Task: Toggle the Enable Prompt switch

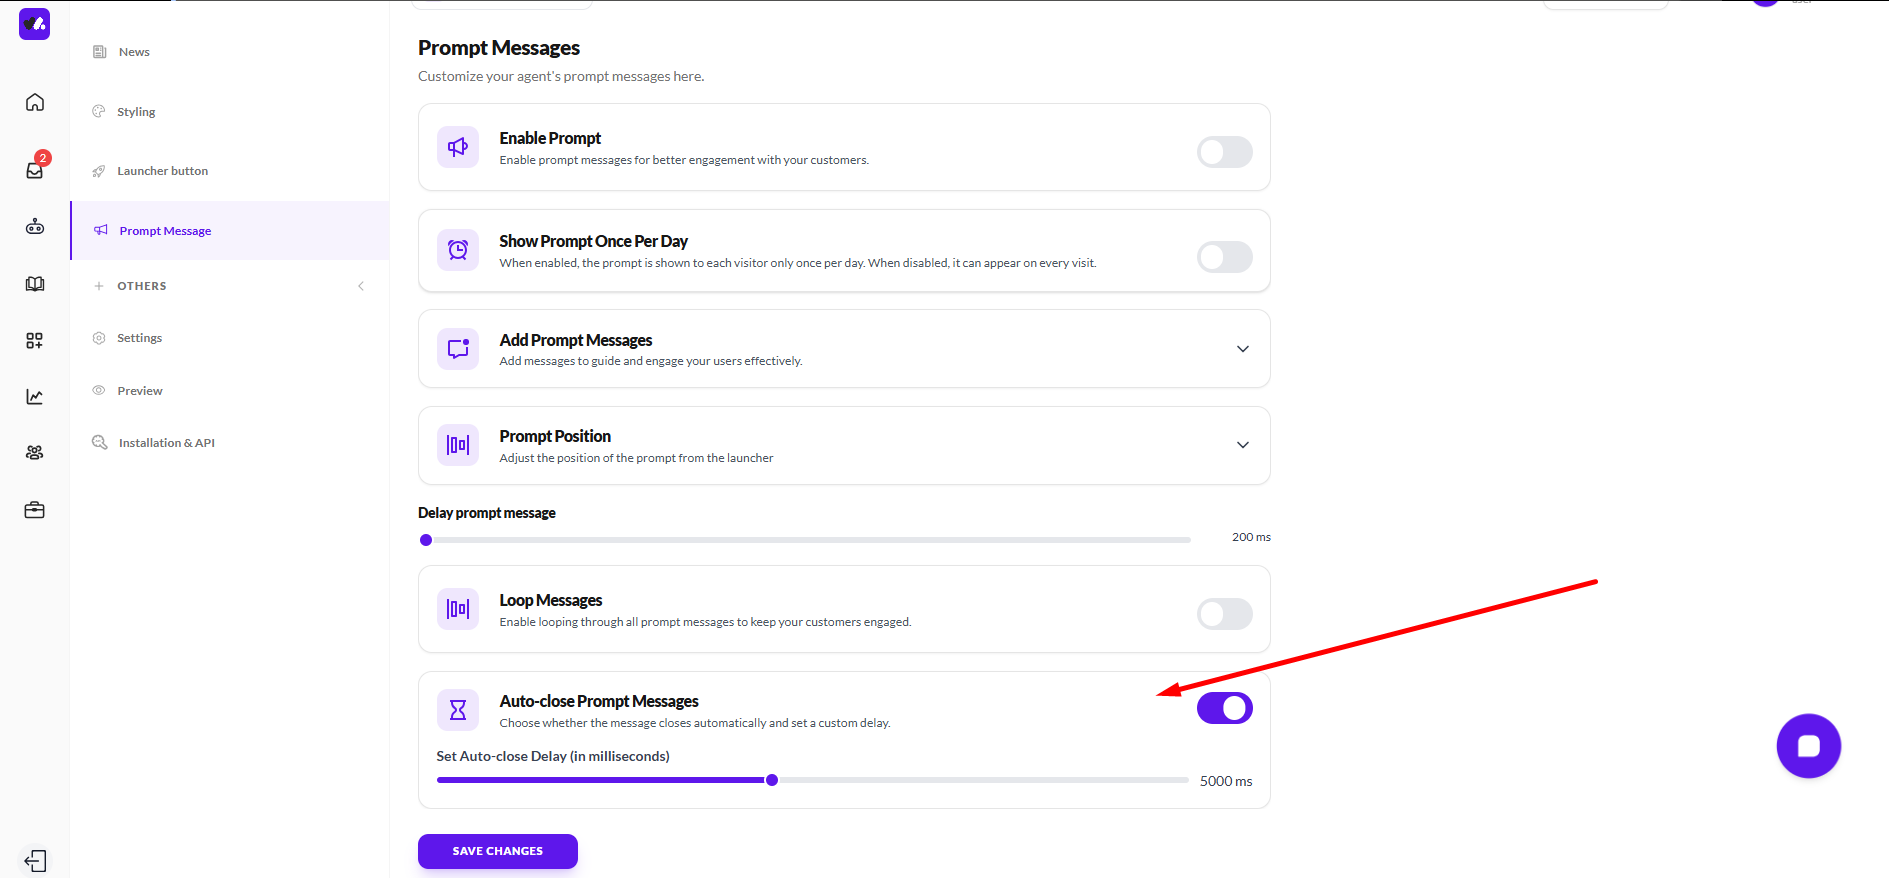Action: pyautogui.click(x=1224, y=152)
